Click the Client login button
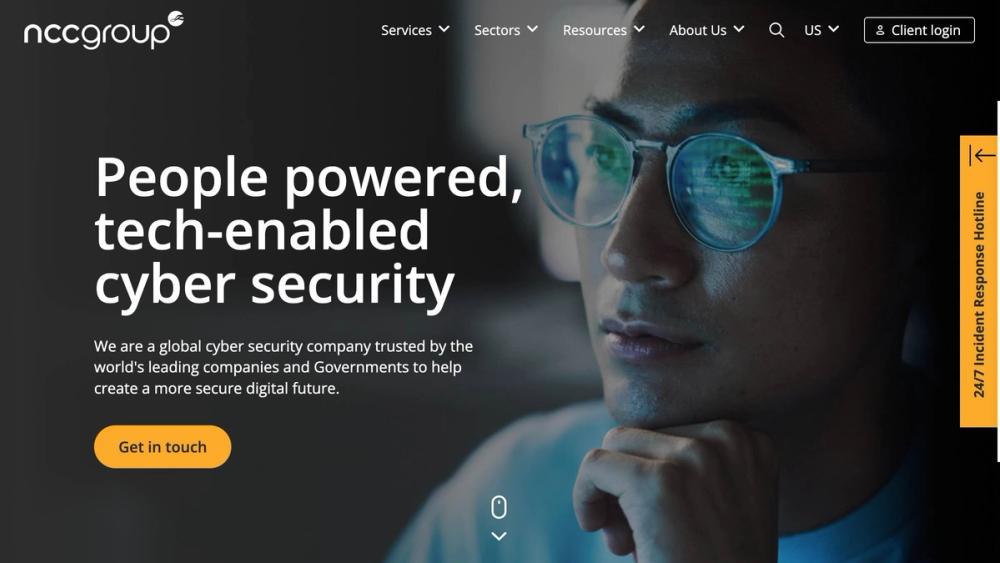This screenshot has width=1000, height=563. coord(919,30)
